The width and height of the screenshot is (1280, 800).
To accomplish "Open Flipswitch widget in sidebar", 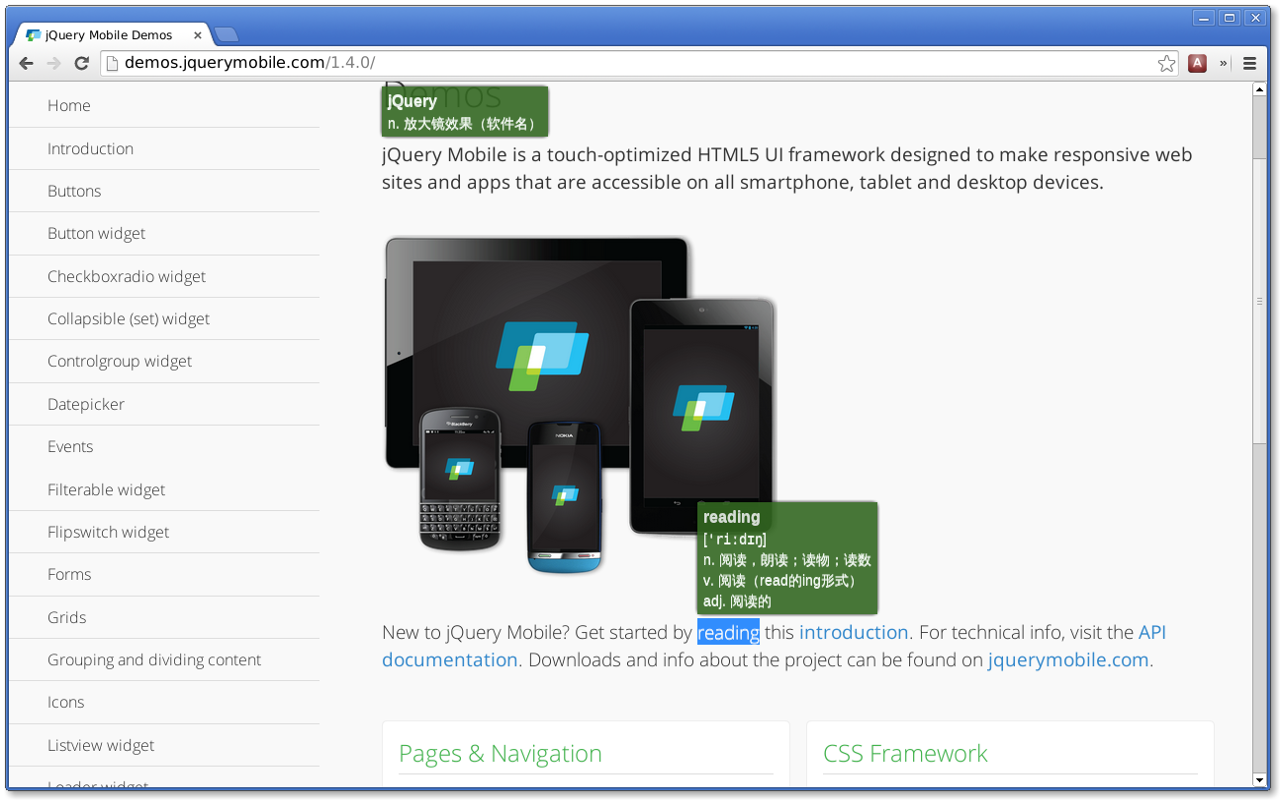I will [x=164, y=532].
